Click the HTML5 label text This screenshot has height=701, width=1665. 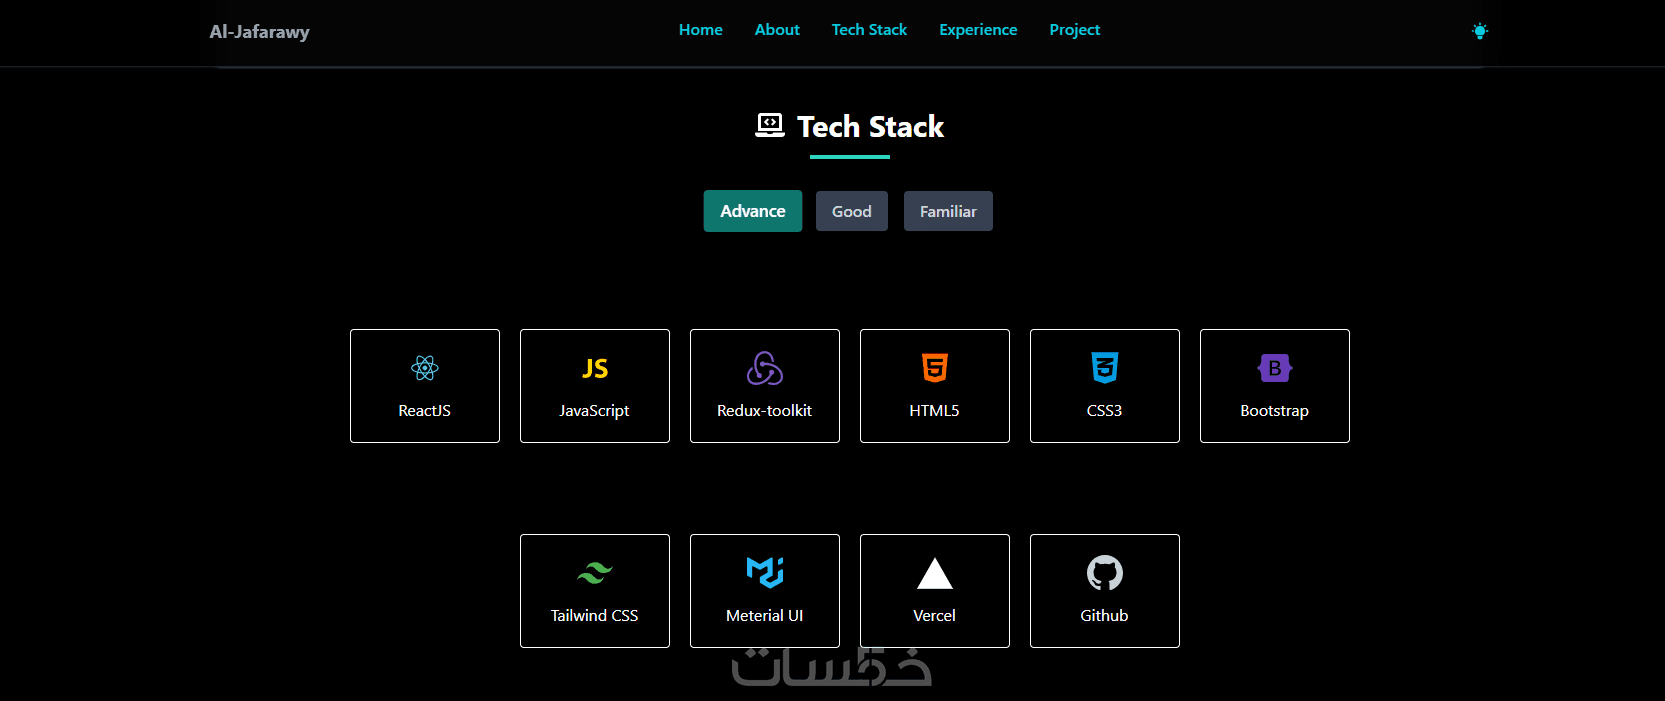point(935,411)
